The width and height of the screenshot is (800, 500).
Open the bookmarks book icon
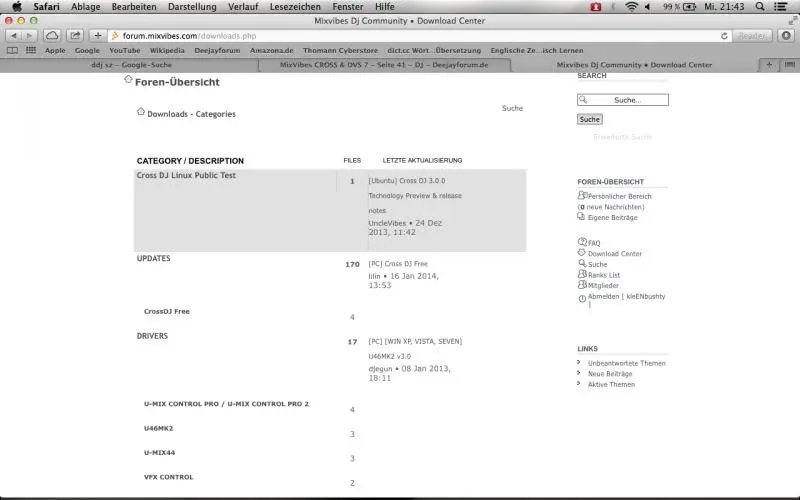tap(12, 50)
